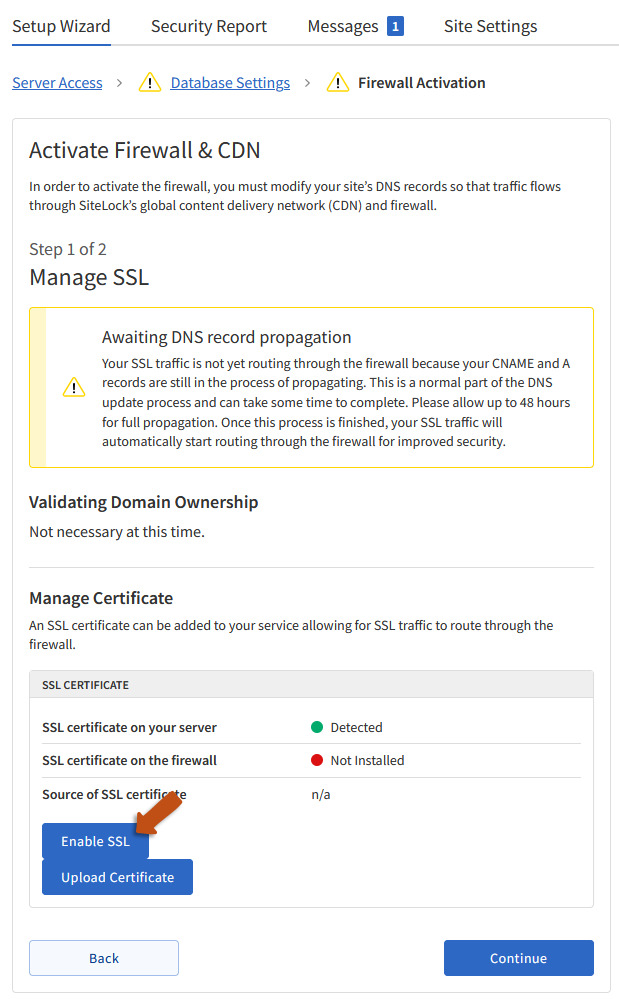
Task: Click the unread count badge on Messages
Action: [x=395, y=27]
